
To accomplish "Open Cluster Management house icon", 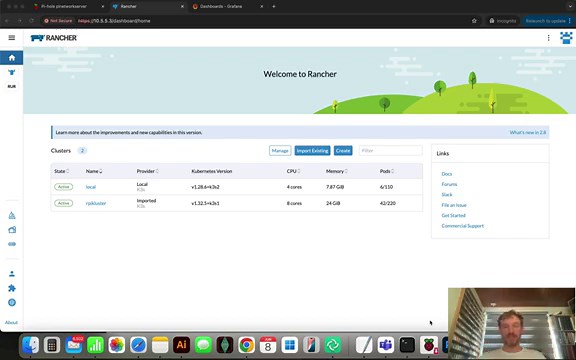I will pyautogui.click(x=12, y=230).
